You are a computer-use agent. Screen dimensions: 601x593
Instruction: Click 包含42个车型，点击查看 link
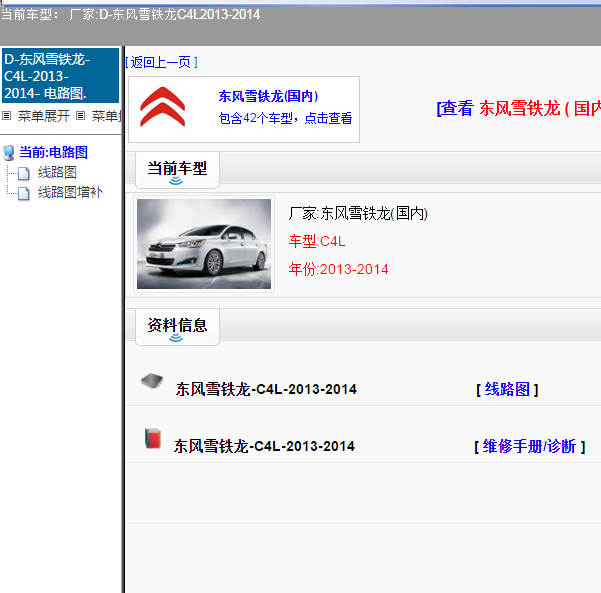pos(285,118)
